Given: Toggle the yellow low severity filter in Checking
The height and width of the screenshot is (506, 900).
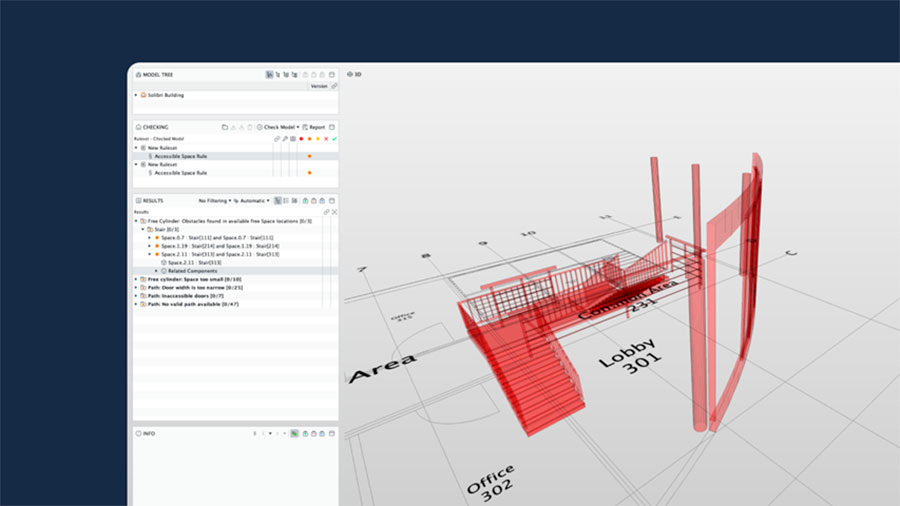Looking at the screenshot, I should pyautogui.click(x=318, y=139).
